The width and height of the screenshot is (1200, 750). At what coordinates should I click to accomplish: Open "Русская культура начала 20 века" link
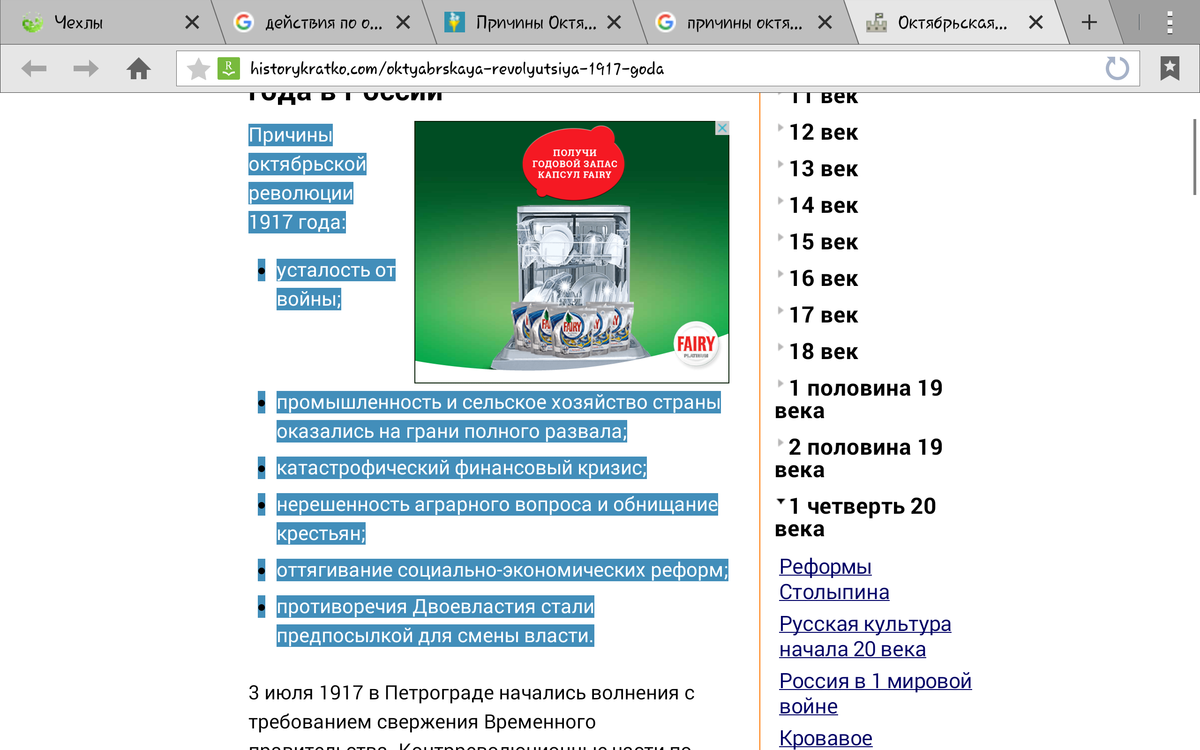click(x=865, y=637)
